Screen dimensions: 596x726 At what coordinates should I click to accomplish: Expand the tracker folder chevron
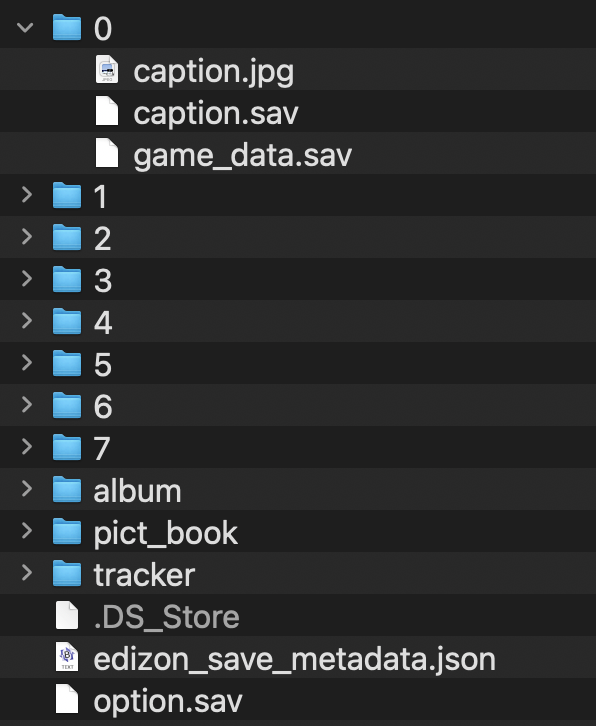(x=27, y=573)
